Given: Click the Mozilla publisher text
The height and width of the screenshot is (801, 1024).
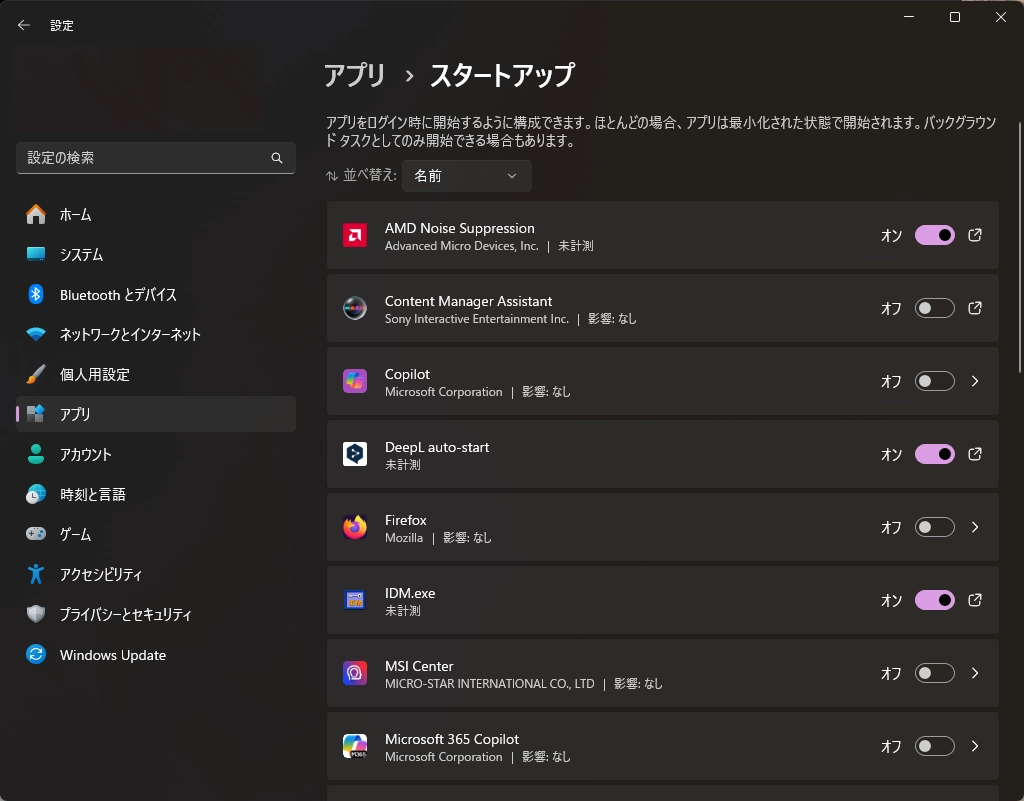Looking at the screenshot, I should click(x=404, y=538).
